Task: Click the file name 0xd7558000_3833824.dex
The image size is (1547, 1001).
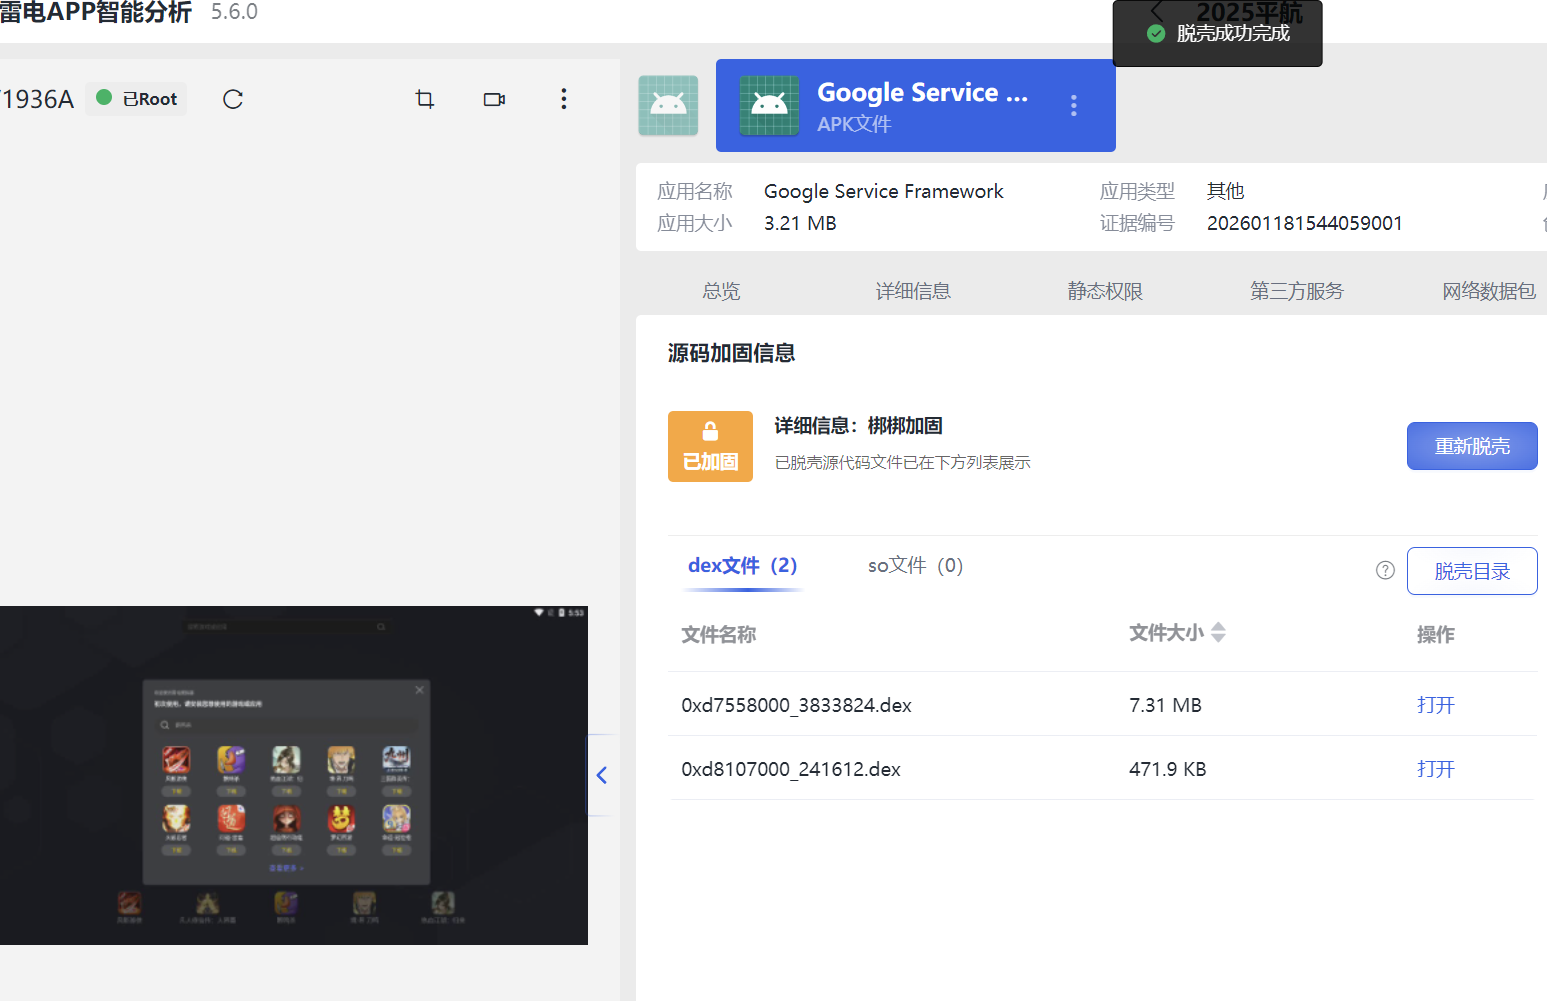Action: click(797, 705)
